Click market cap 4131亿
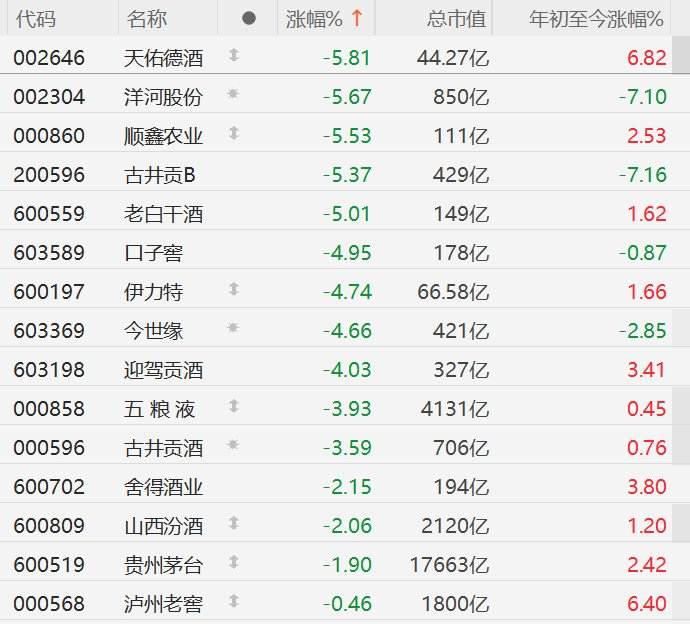This screenshot has height=624, width=690. tap(455, 409)
